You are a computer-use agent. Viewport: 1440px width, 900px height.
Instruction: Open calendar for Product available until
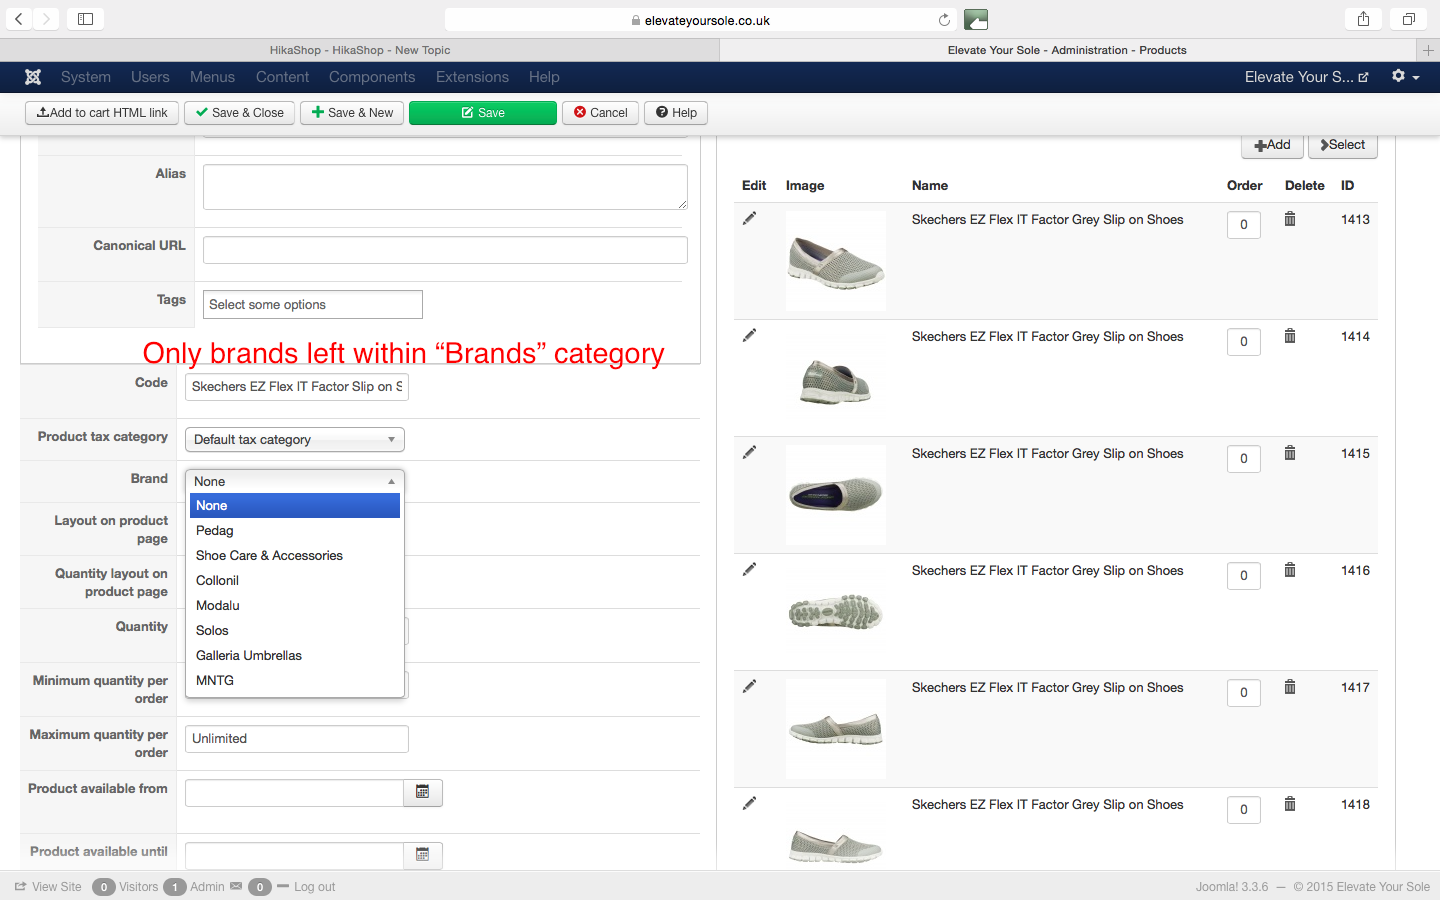click(423, 855)
